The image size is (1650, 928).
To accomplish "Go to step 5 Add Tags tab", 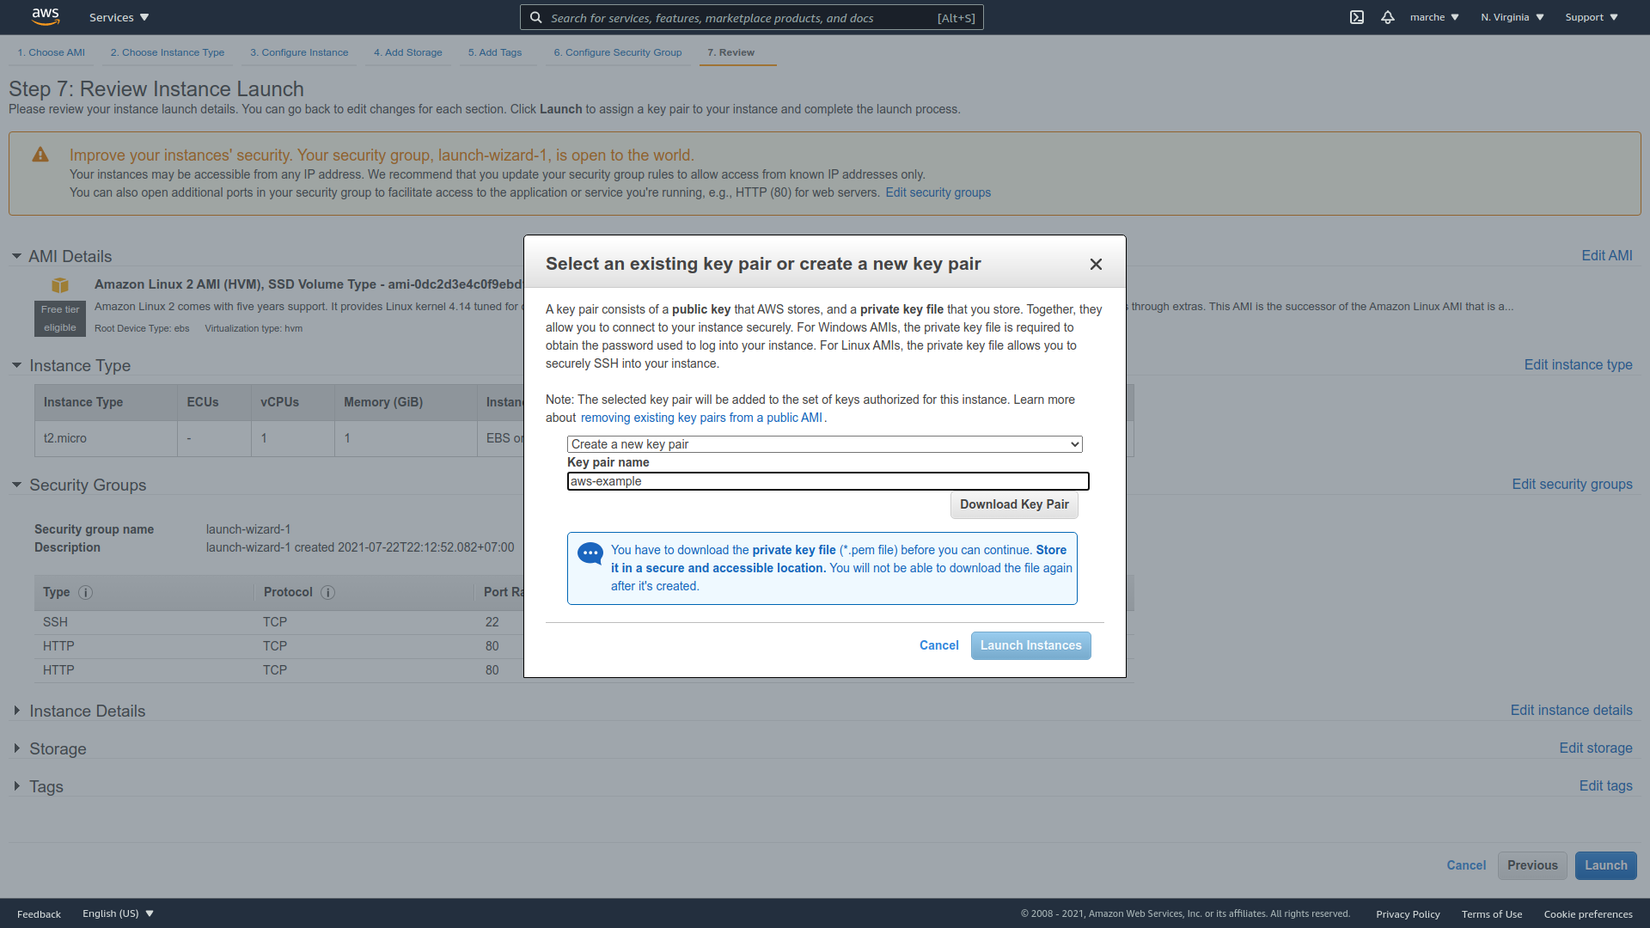I will click(x=495, y=52).
